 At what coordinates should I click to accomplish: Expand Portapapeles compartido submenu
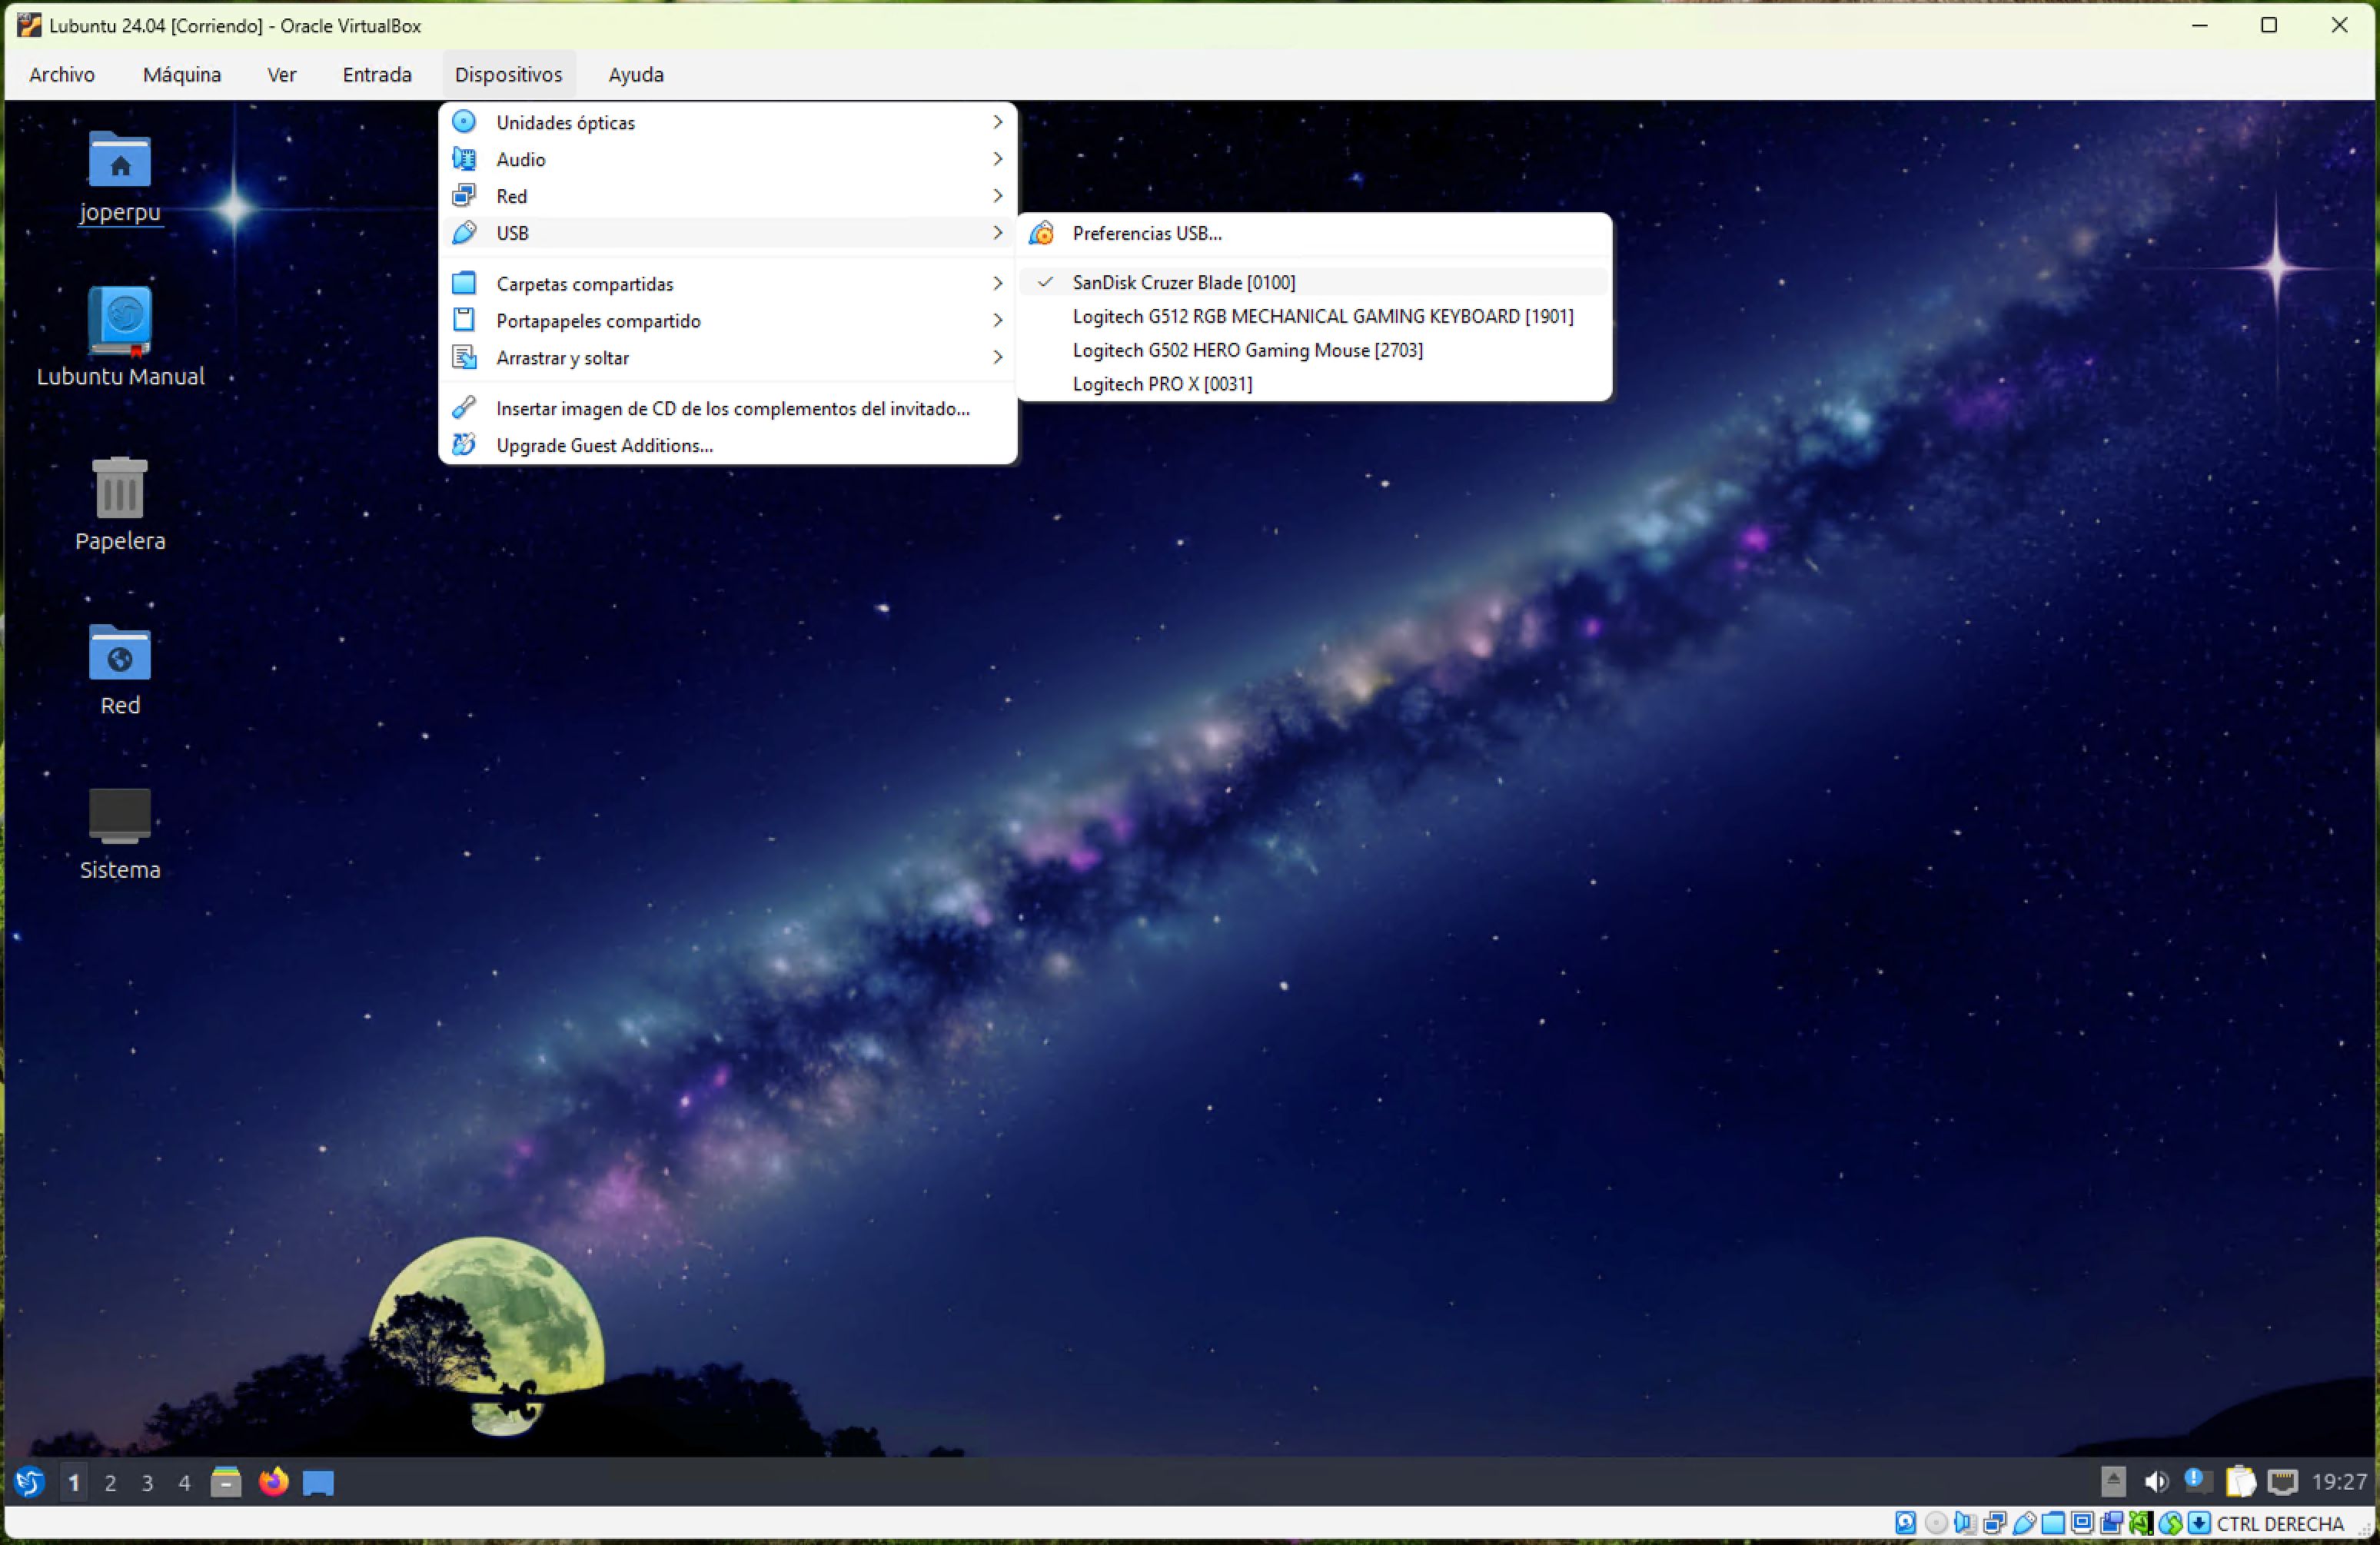tap(728, 321)
